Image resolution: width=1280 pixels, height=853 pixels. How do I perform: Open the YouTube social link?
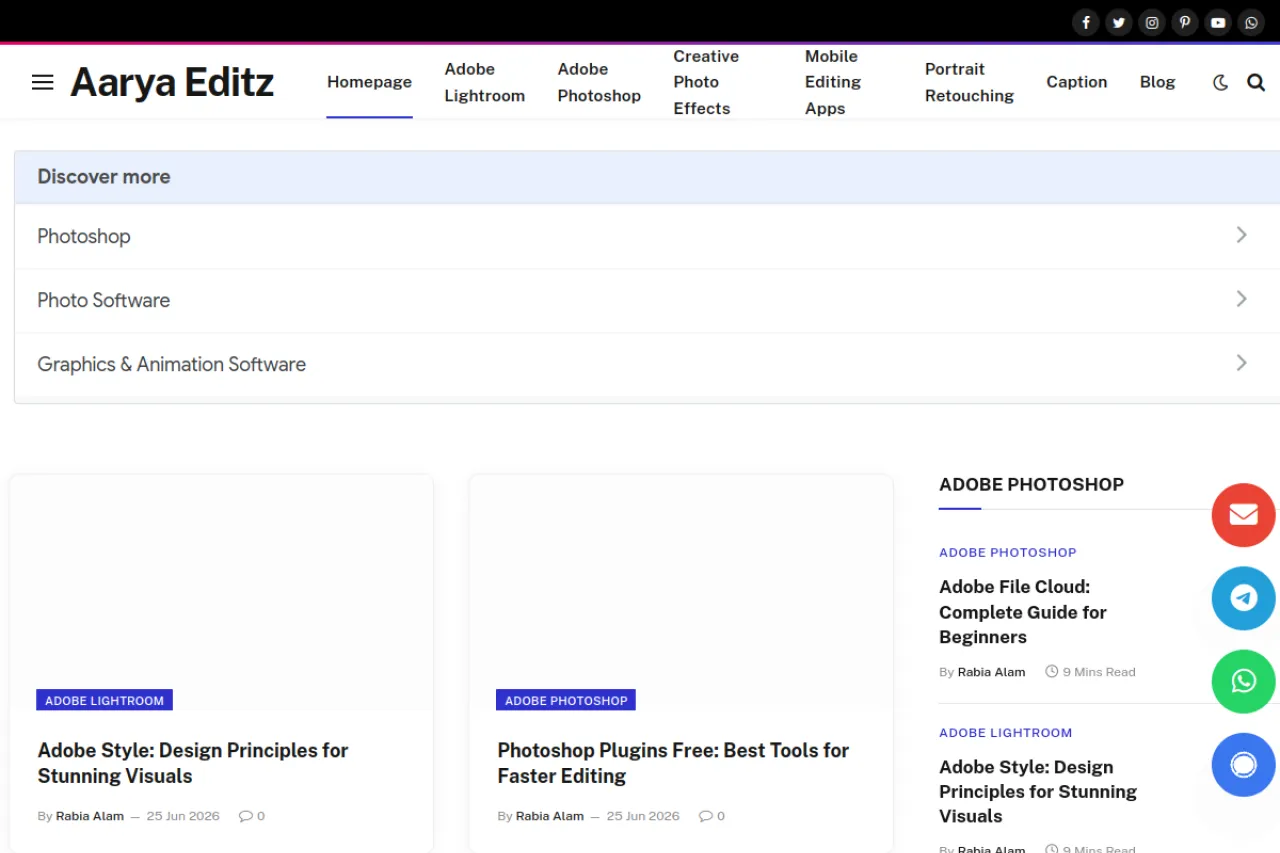1218,23
